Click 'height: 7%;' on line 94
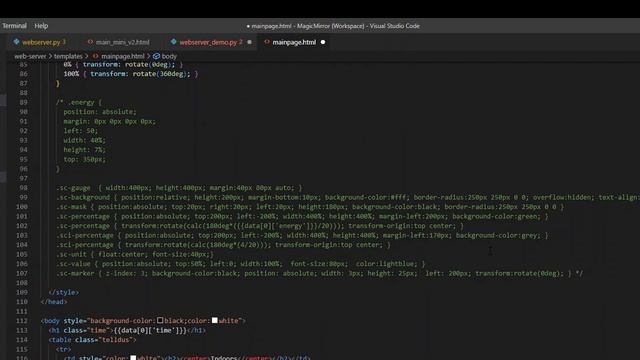The height and width of the screenshot is (360, 640). [84, 150]
